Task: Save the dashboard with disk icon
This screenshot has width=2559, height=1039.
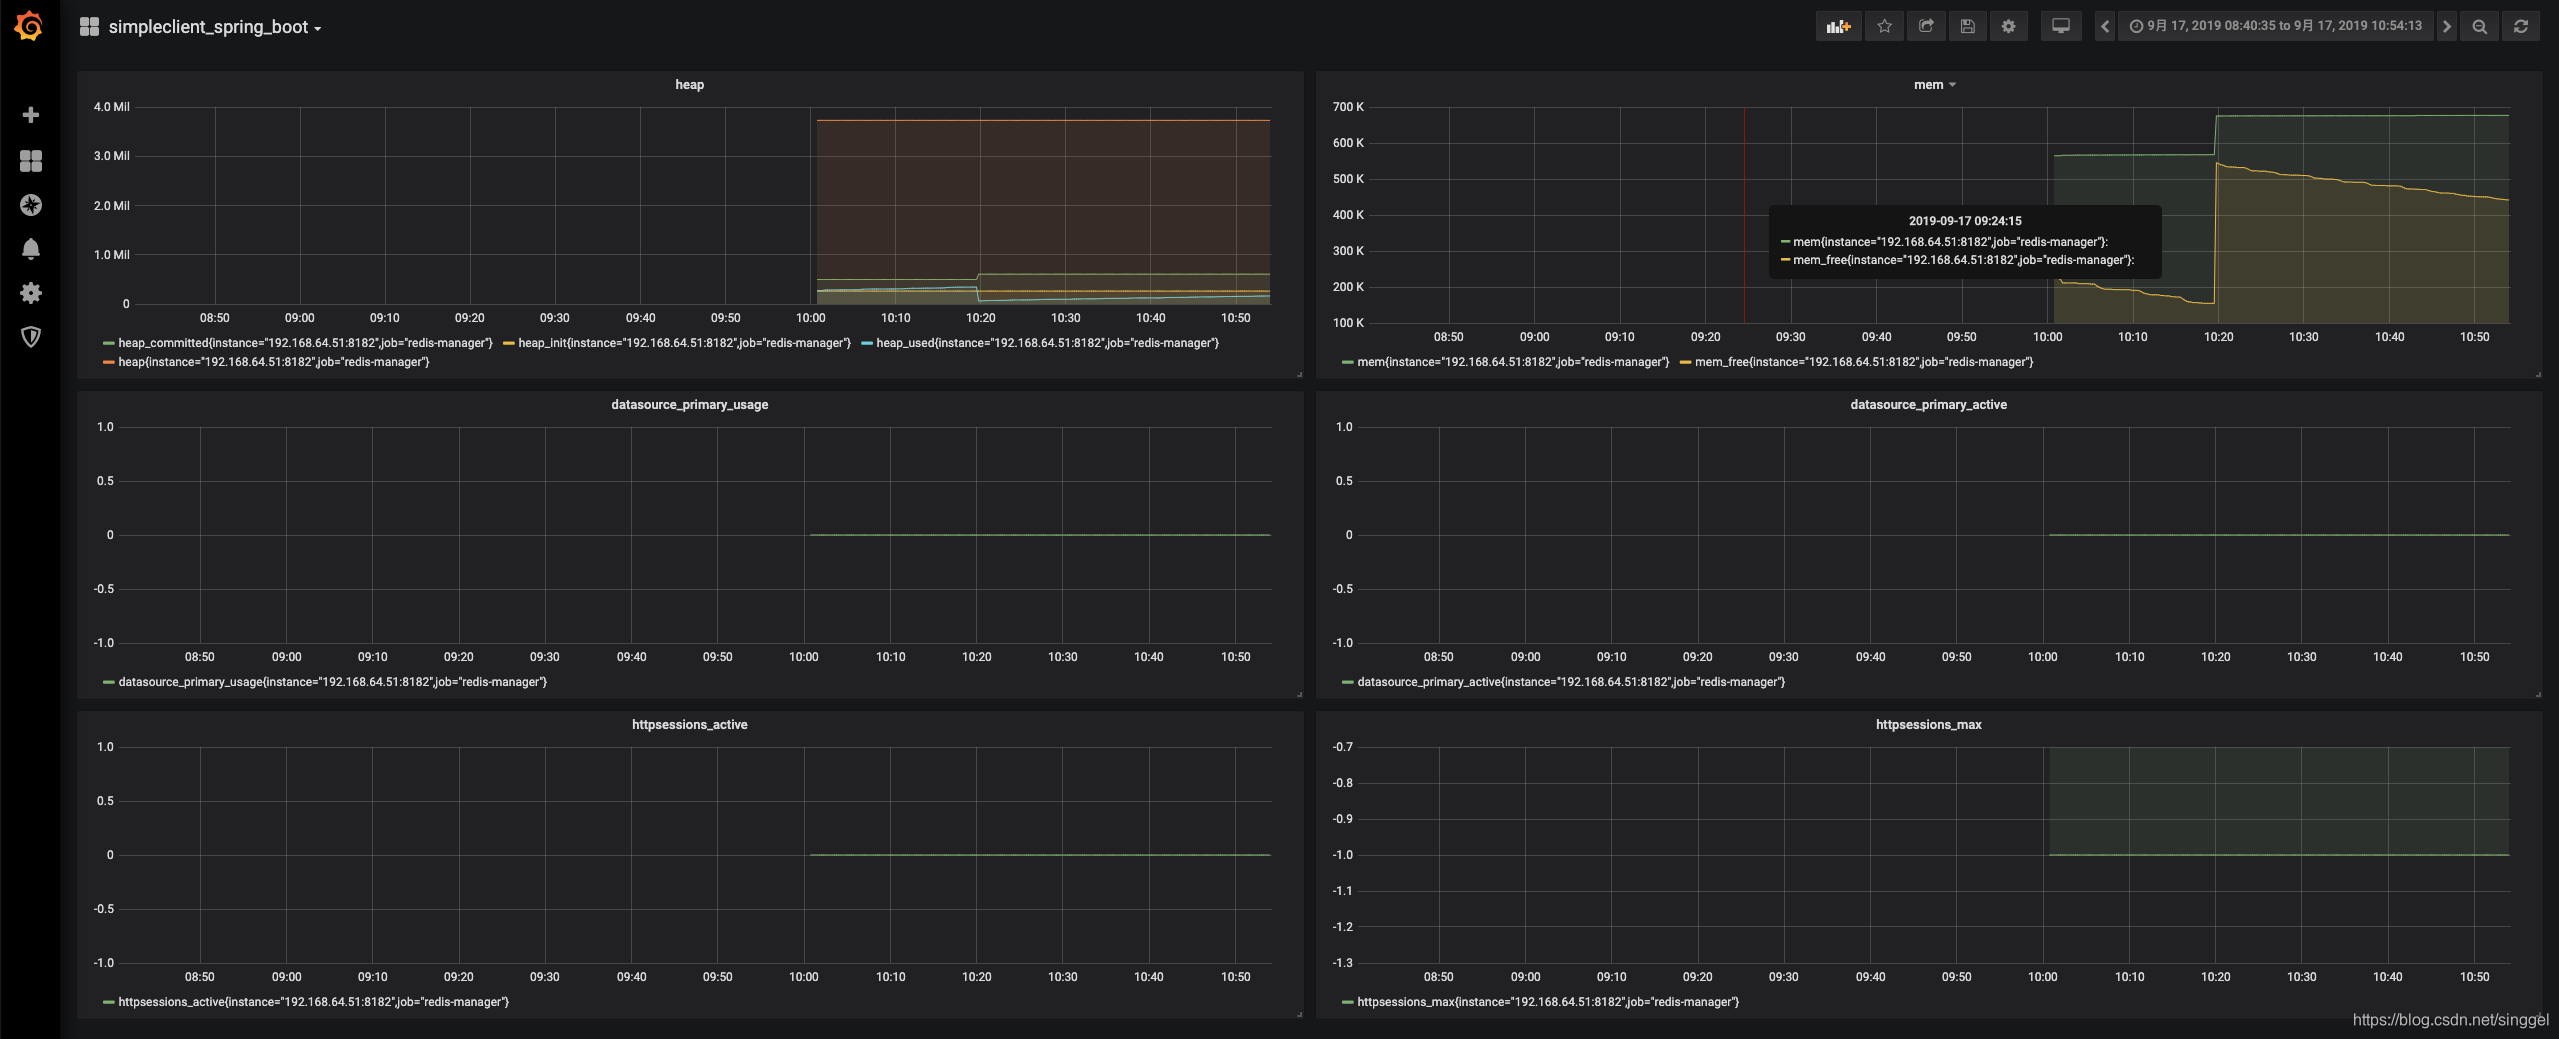Action: click(x=1967, y=26)
